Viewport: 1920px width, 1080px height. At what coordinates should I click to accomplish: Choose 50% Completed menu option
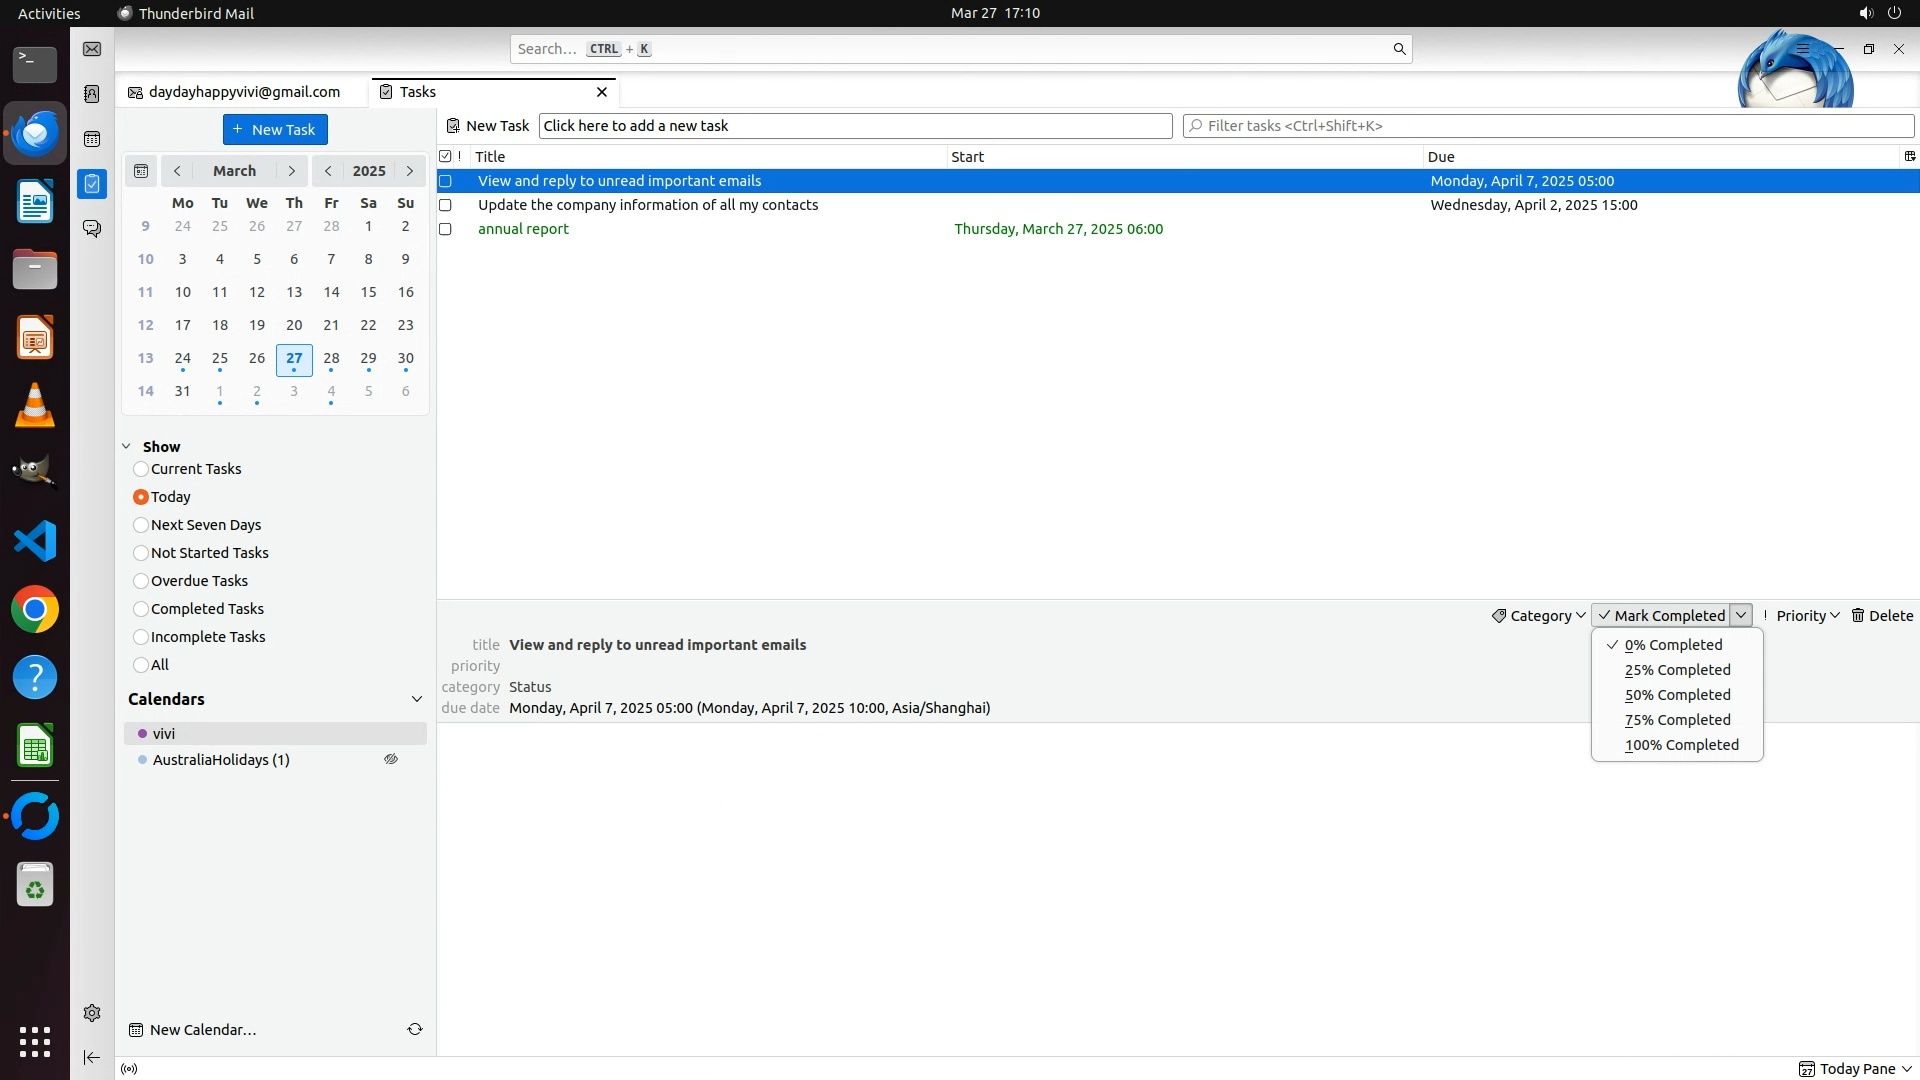pos(1677,695)
